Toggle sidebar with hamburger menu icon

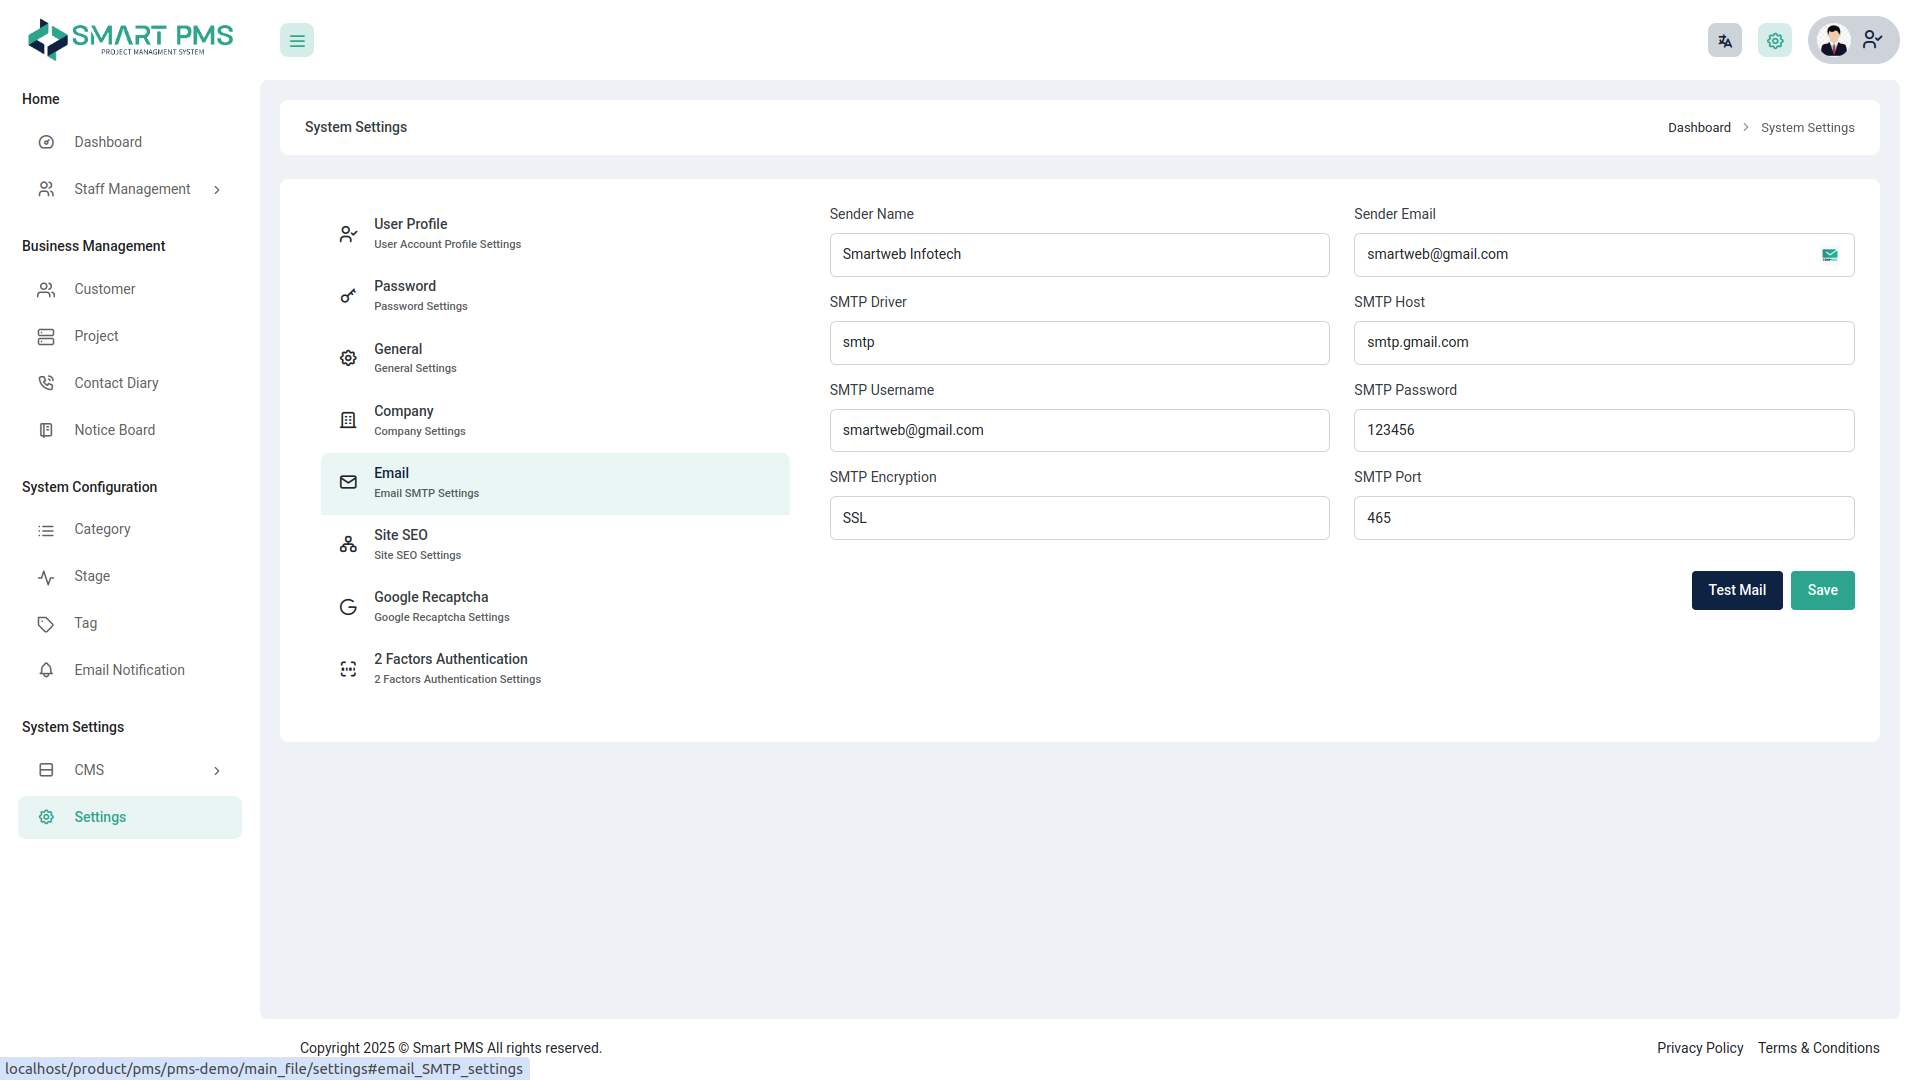pos(297,41)
